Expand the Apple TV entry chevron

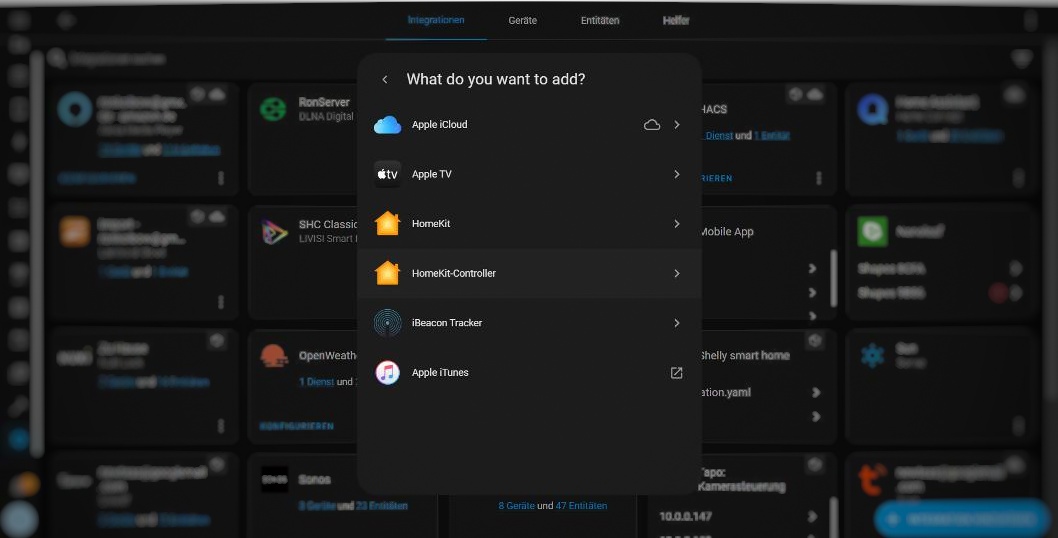[676, 174]
